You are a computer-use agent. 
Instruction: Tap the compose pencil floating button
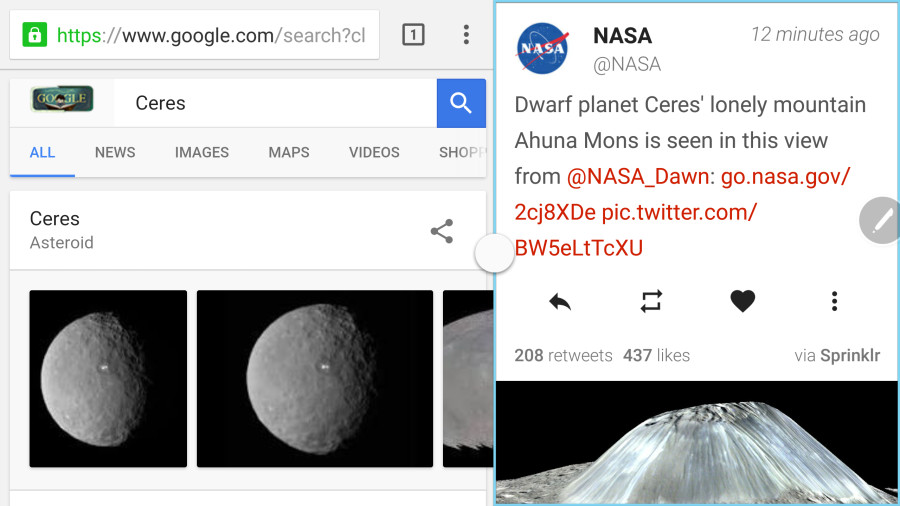[880, 220]
